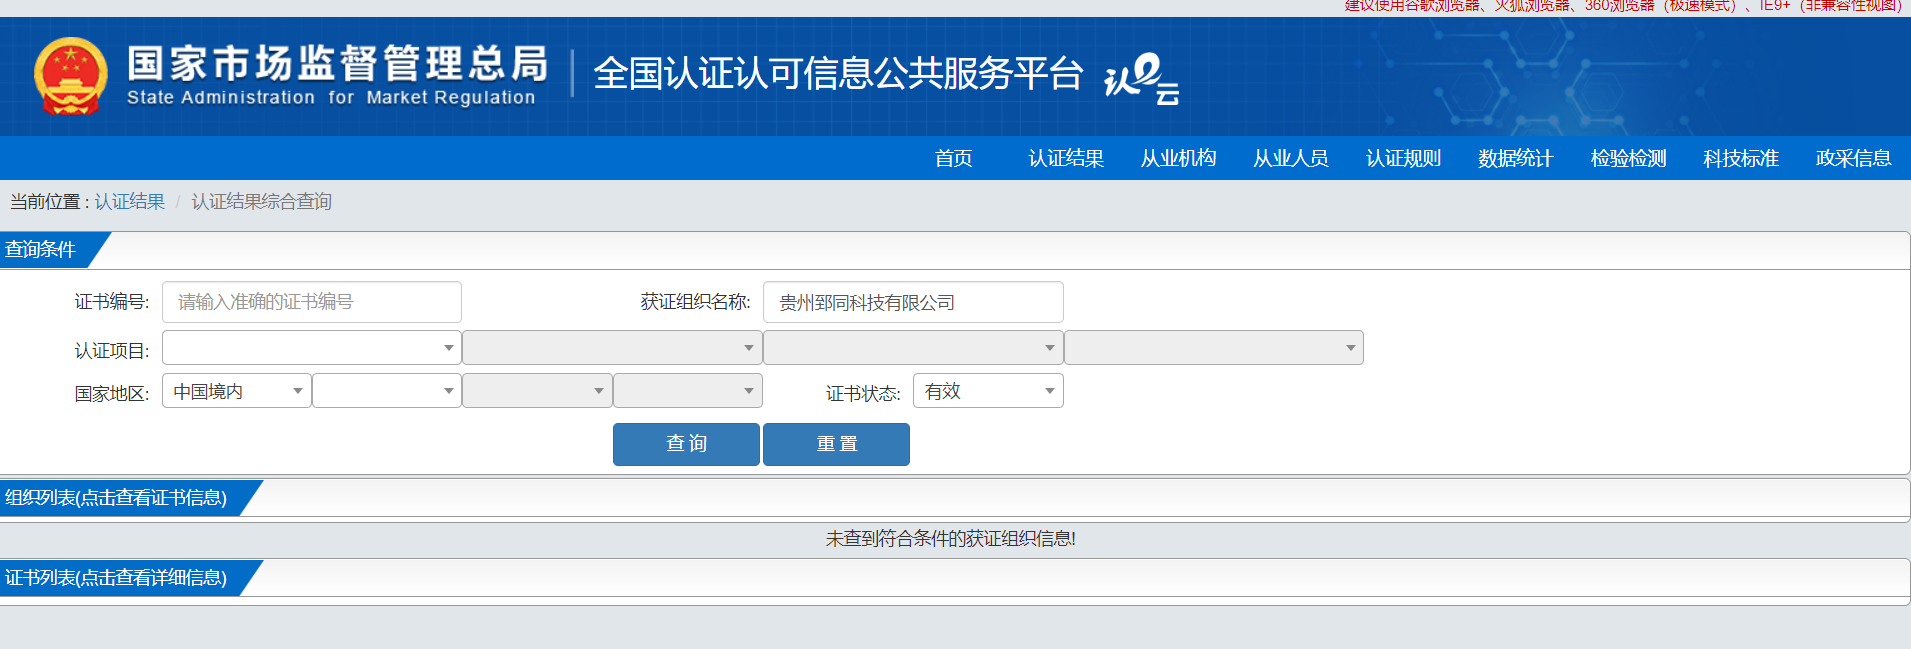
Task: Click the red browser recommendation notice
Action: (x=1623, y=6)
